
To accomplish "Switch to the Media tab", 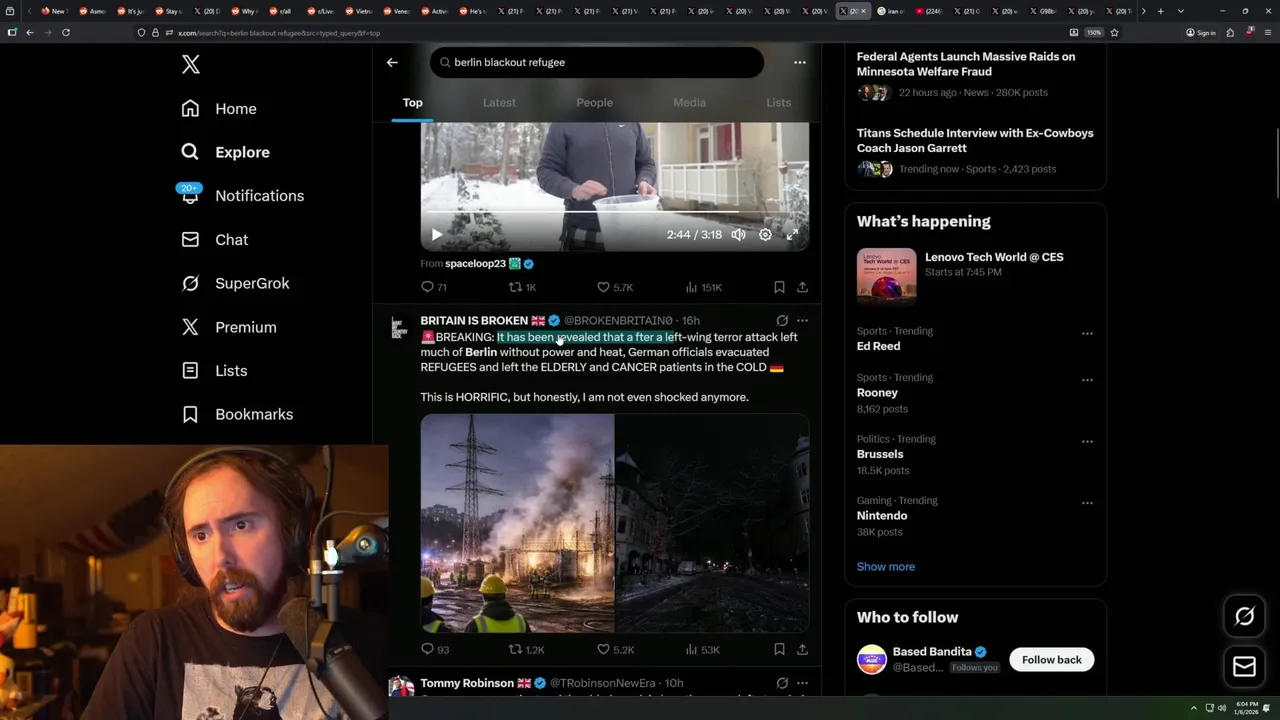I will click(x=689, y=102).
